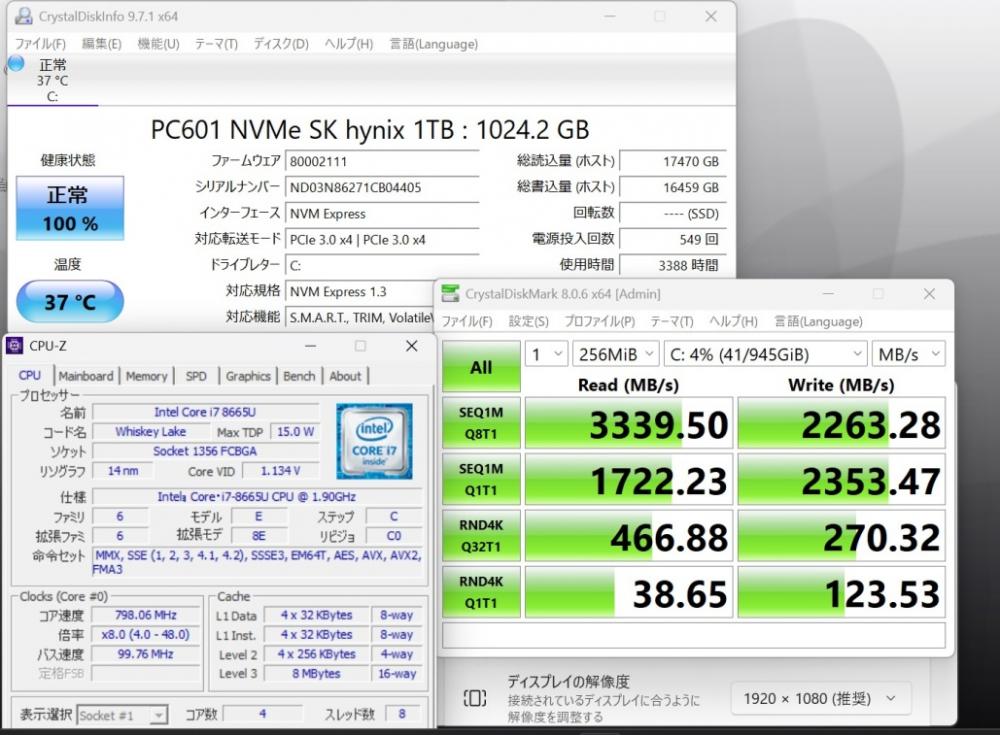Switch to Bench tab in CPU-Z

pyautogui.click(x=299, y=376)
